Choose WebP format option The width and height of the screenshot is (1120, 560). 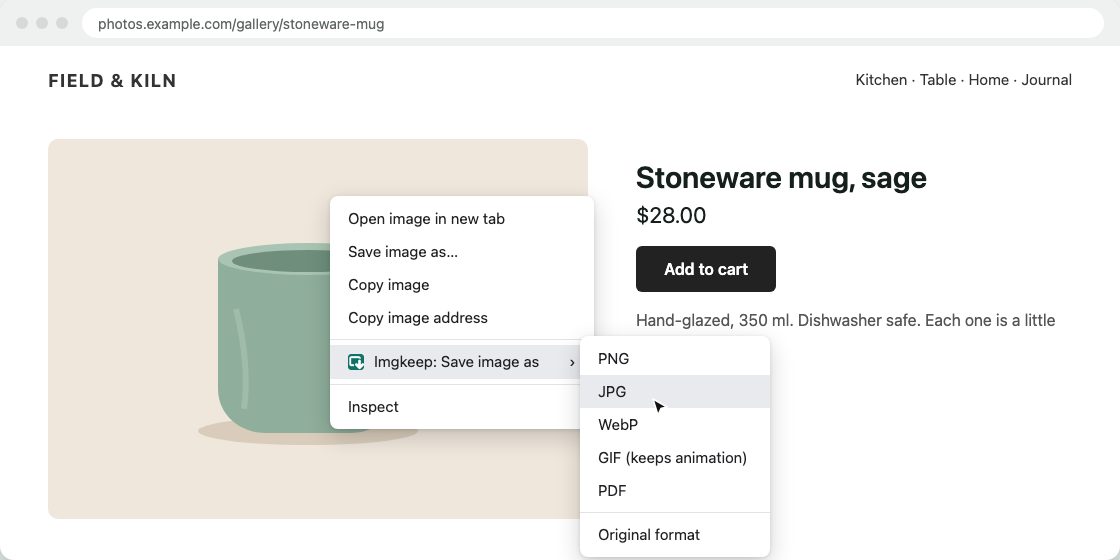click(675, 425)
